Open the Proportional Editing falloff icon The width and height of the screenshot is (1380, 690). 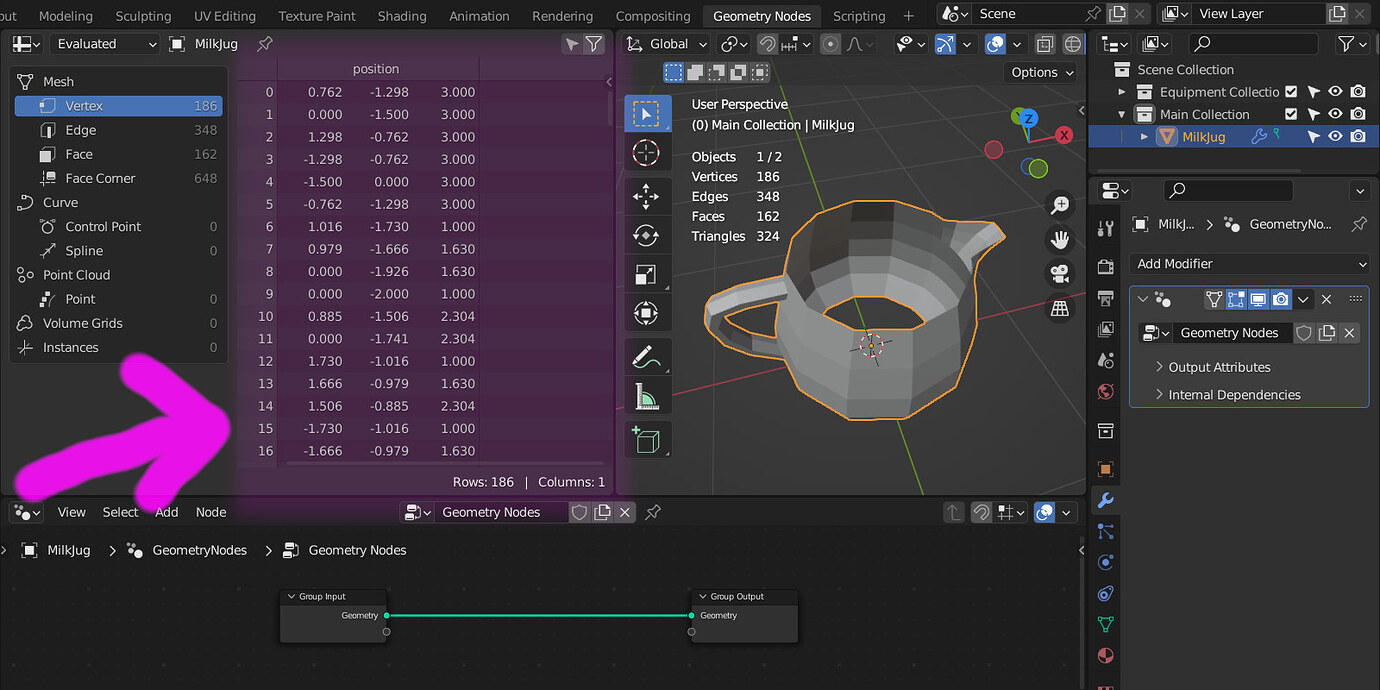coord(854,44)
